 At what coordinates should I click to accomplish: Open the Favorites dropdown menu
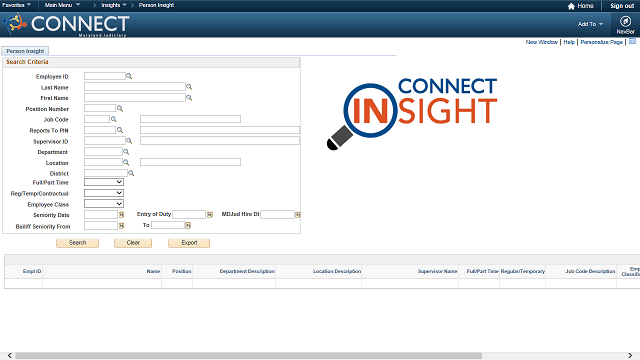coord(16,5)
